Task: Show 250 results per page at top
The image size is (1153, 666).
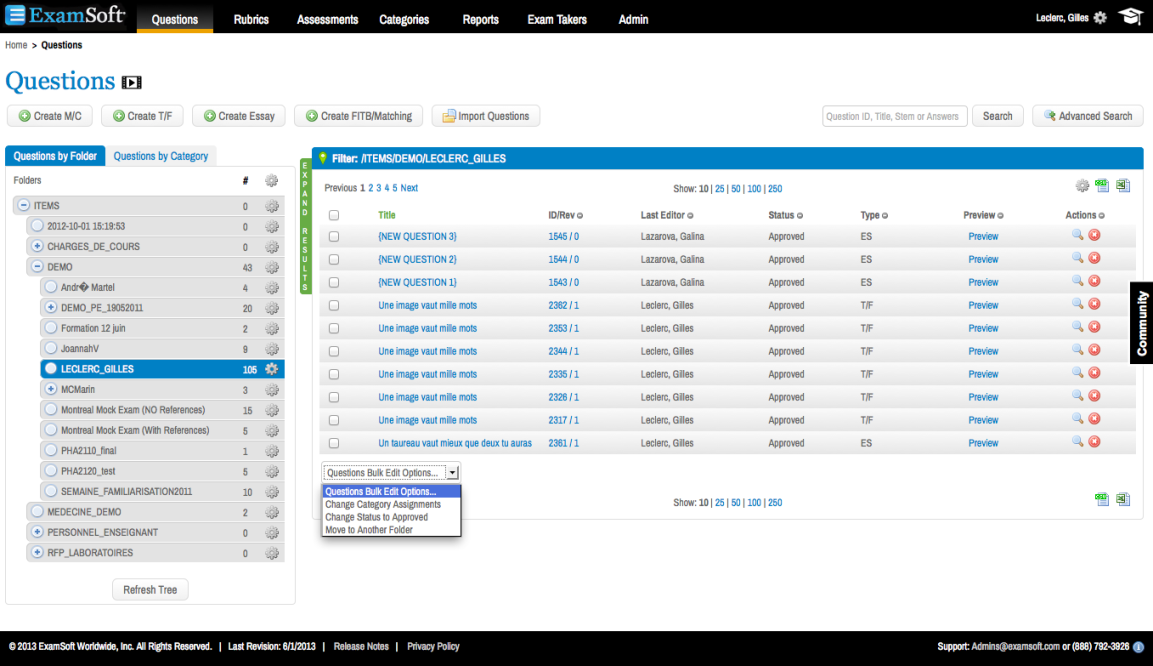Action: (775, 189)
